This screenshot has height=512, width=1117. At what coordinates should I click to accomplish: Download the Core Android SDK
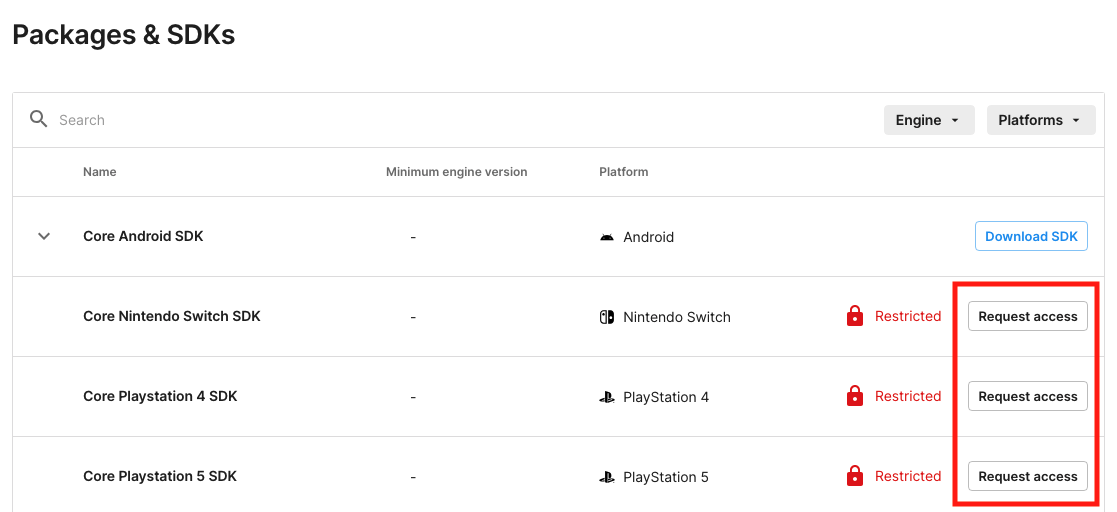tap(1031, 236)
